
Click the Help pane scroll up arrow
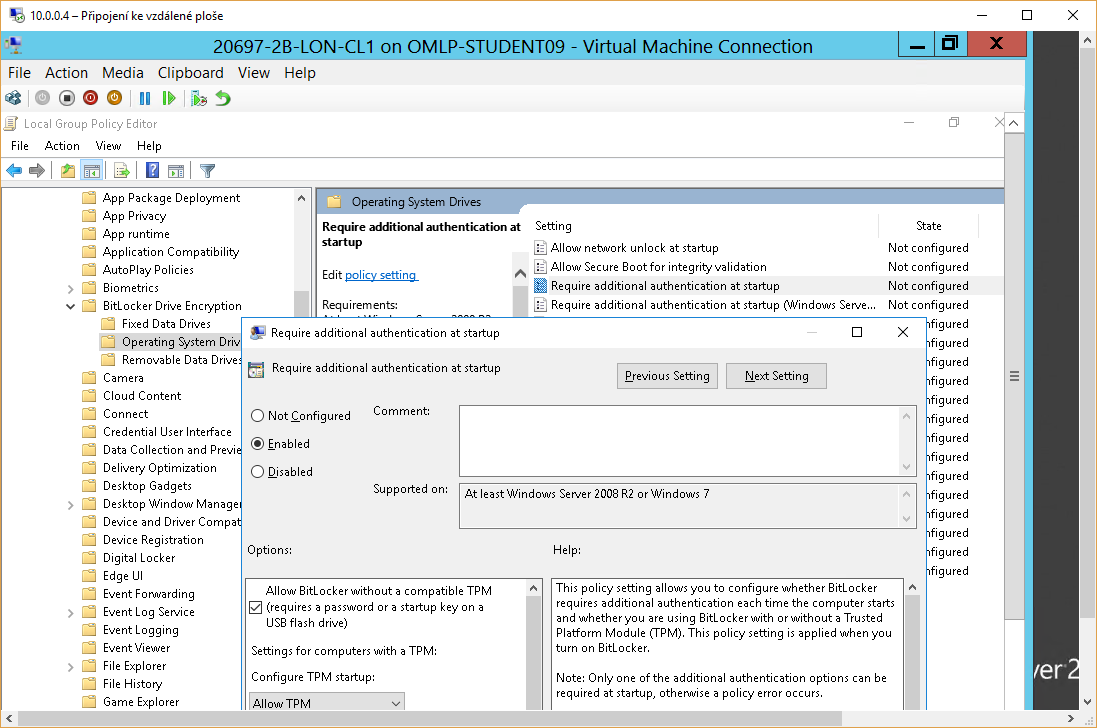912,587
